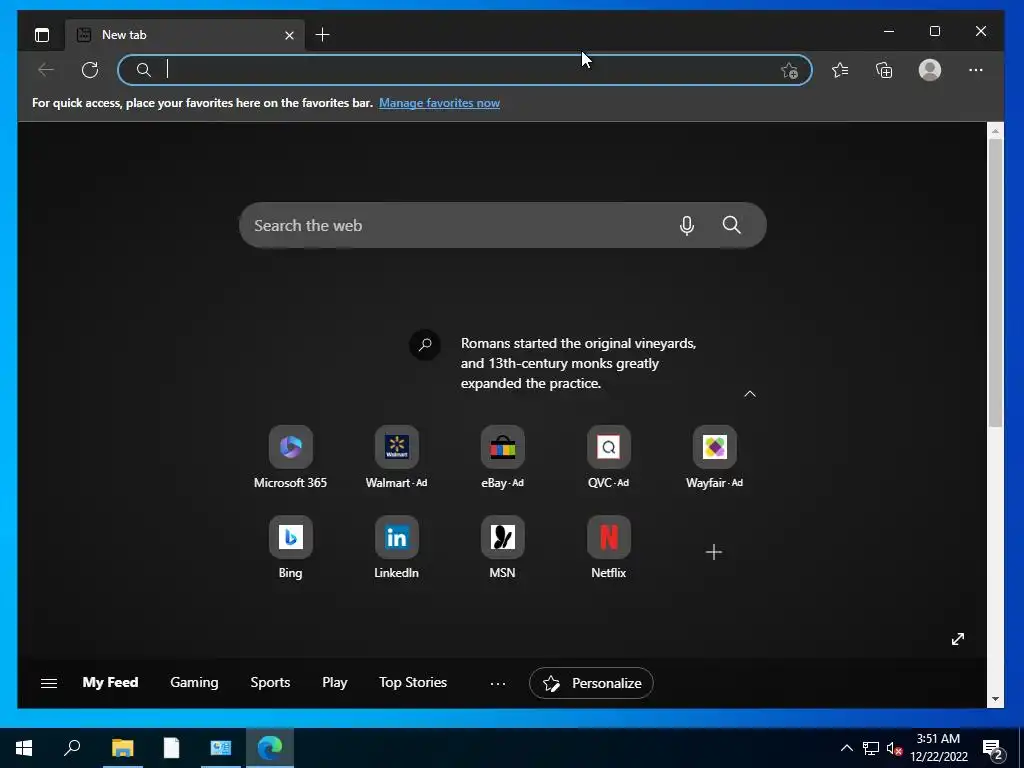Image resolution: width=1024 pixels, height=768 pixels.
Task: Open the profile avatar
Action: point(930,70)
